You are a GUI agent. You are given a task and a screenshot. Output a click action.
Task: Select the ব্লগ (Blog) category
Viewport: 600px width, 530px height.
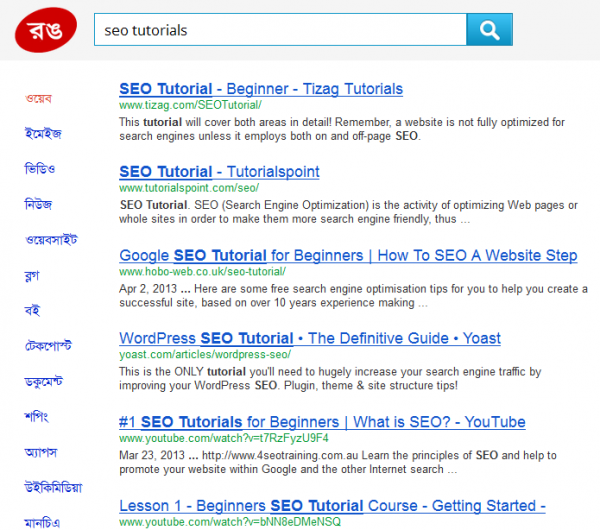coord(32,275)
